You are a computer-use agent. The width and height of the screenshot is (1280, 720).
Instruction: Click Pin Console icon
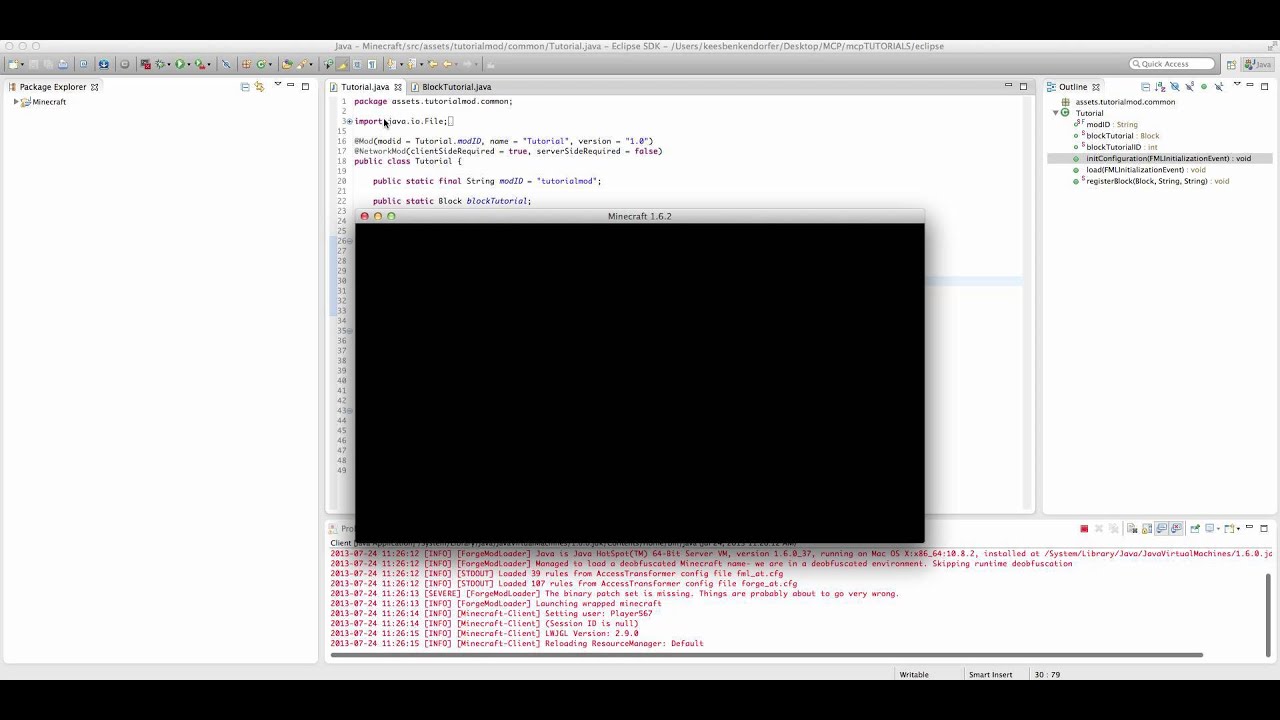click(1195, 528)
